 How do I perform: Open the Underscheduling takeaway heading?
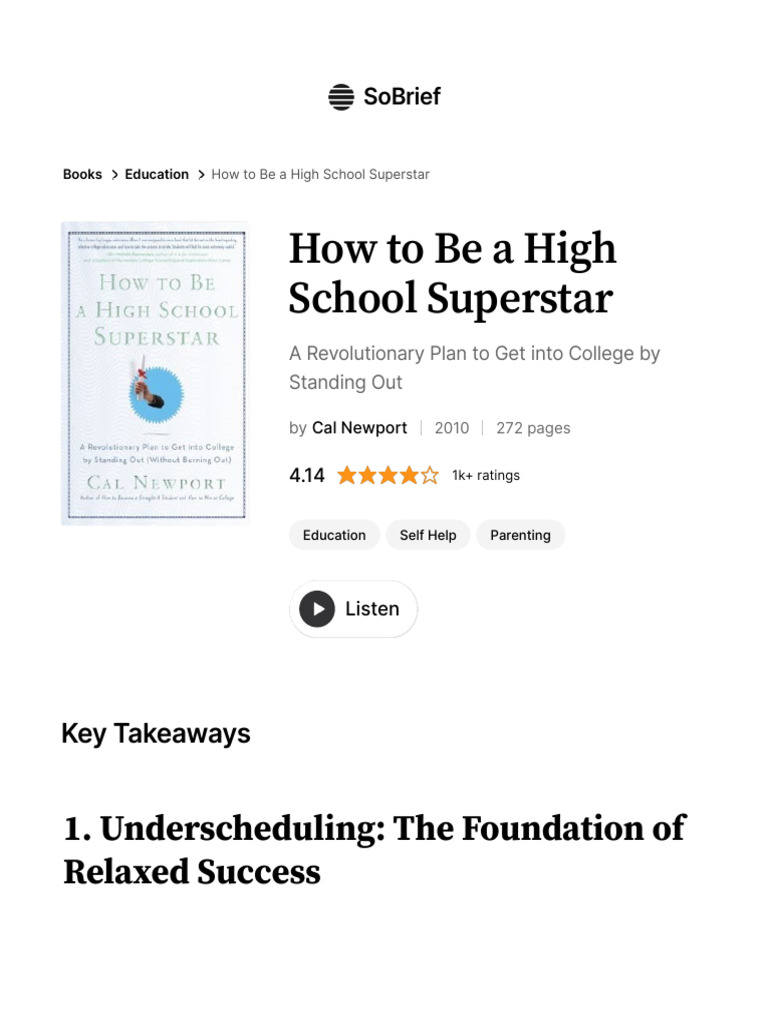(x=374, y=850)
